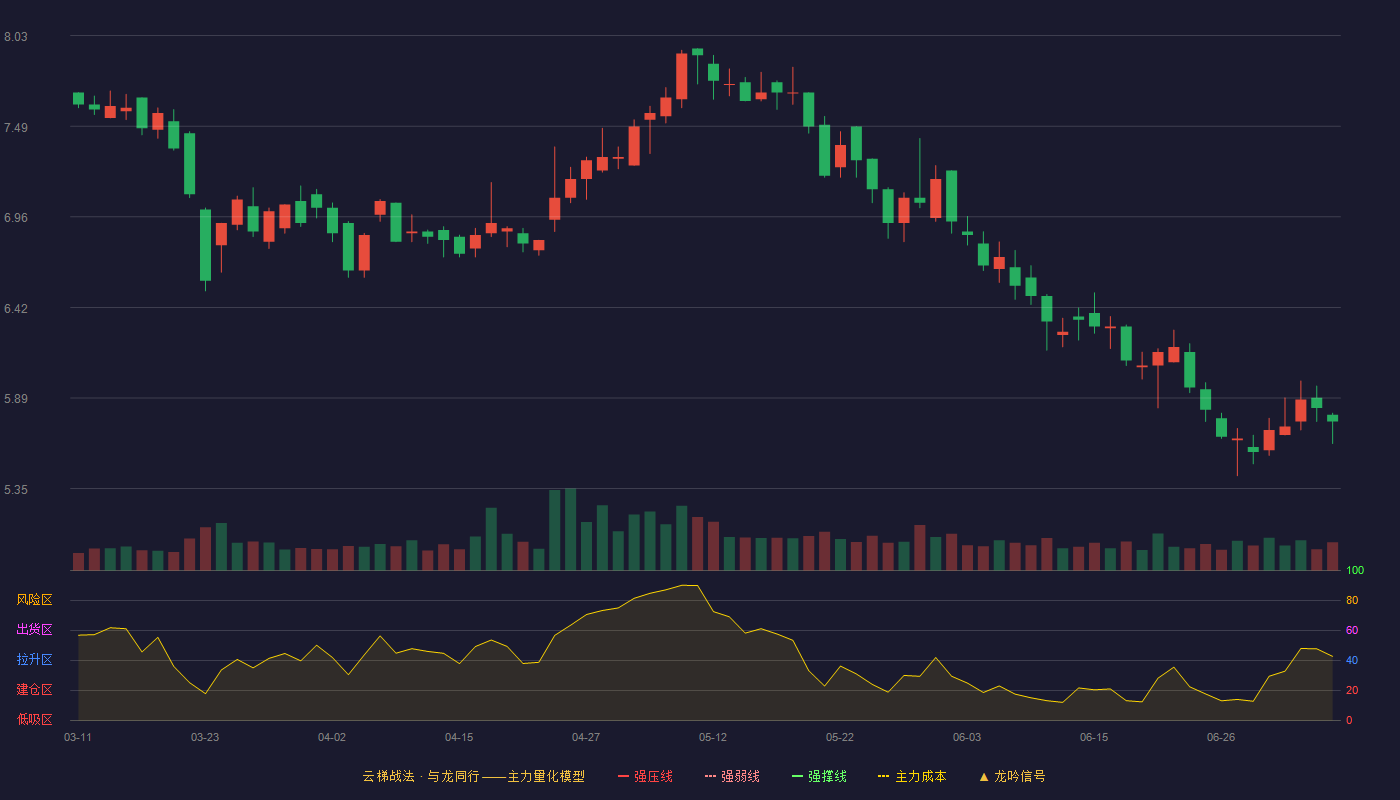Viewport: 1400px width, 800px height.
Task: Click the 龙吟信号 triangle legend icon
Action: pos(984,776)
